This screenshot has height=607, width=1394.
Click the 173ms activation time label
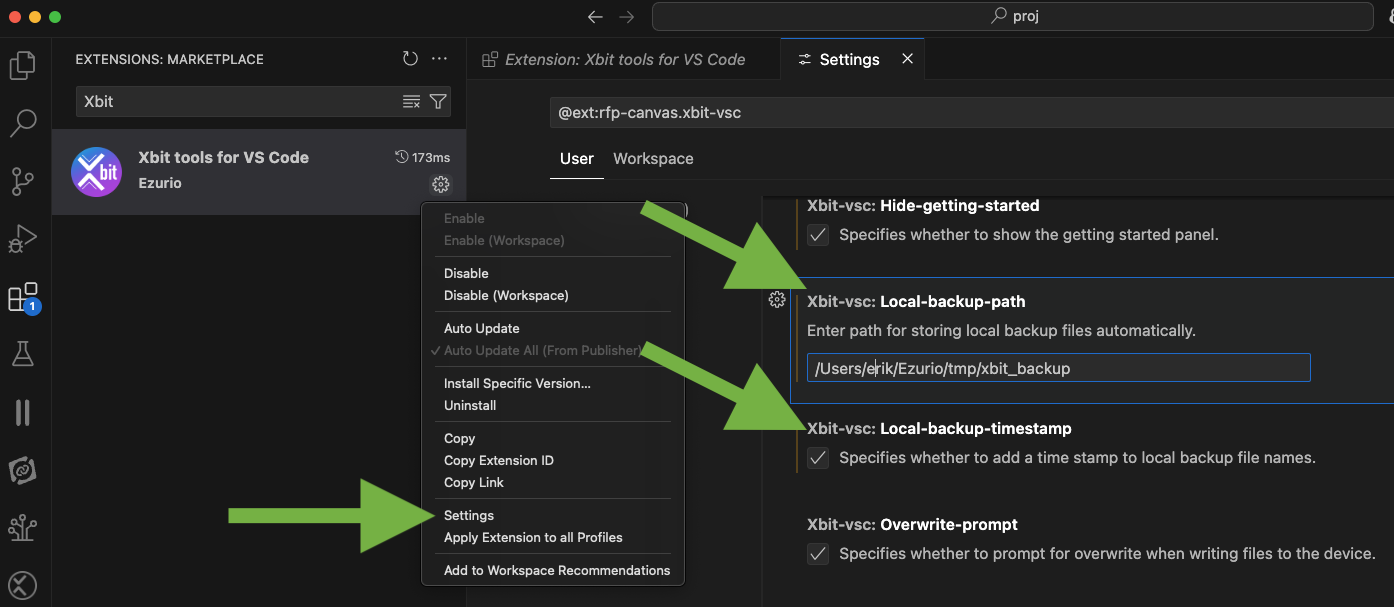pos(422,157)
